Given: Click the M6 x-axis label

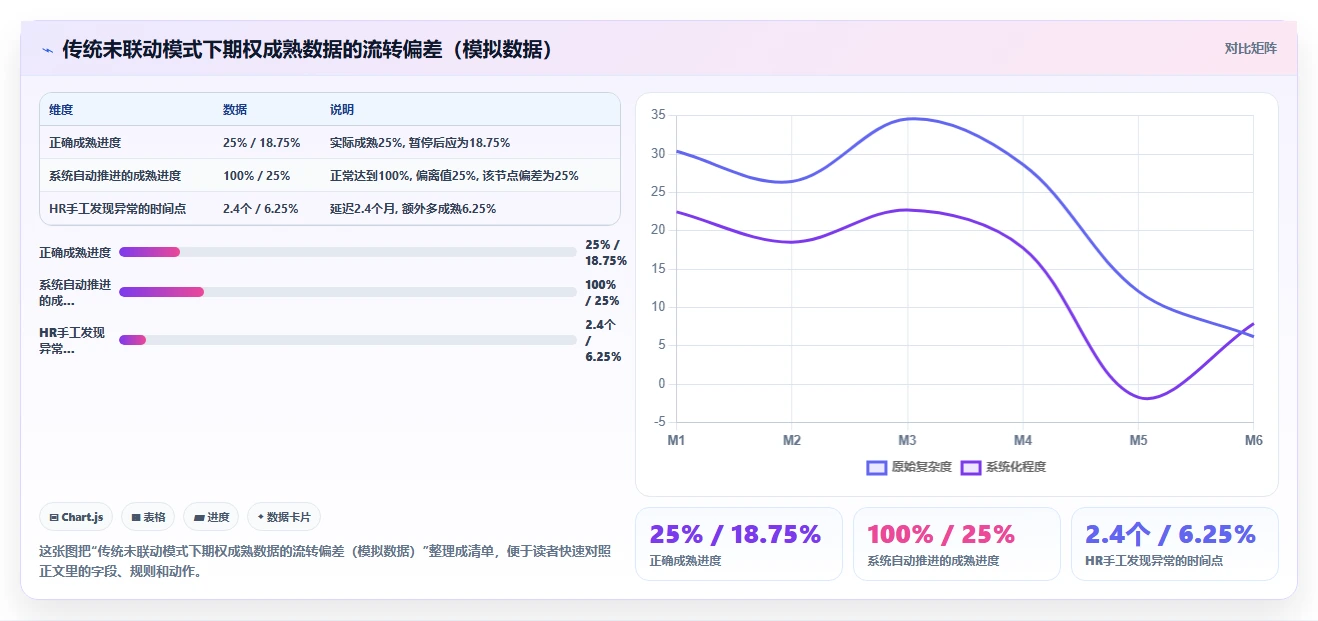Looking at the screenshot, I should coord(1253,440).
